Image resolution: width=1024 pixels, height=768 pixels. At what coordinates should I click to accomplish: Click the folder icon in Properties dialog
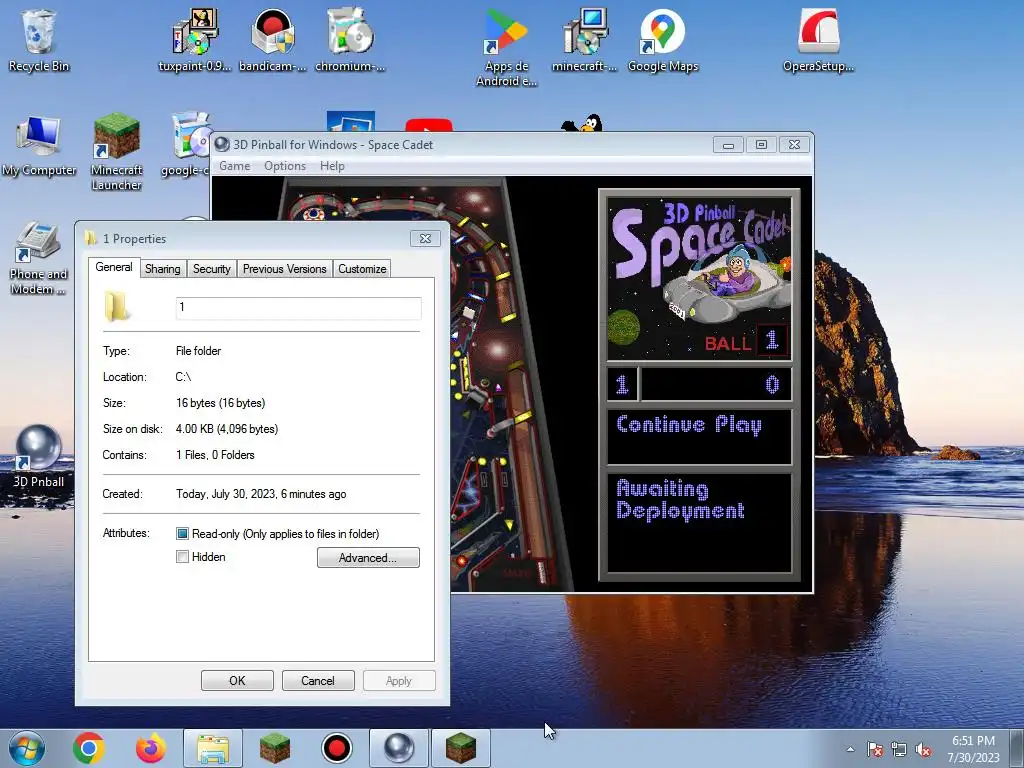tap(116, 306)
